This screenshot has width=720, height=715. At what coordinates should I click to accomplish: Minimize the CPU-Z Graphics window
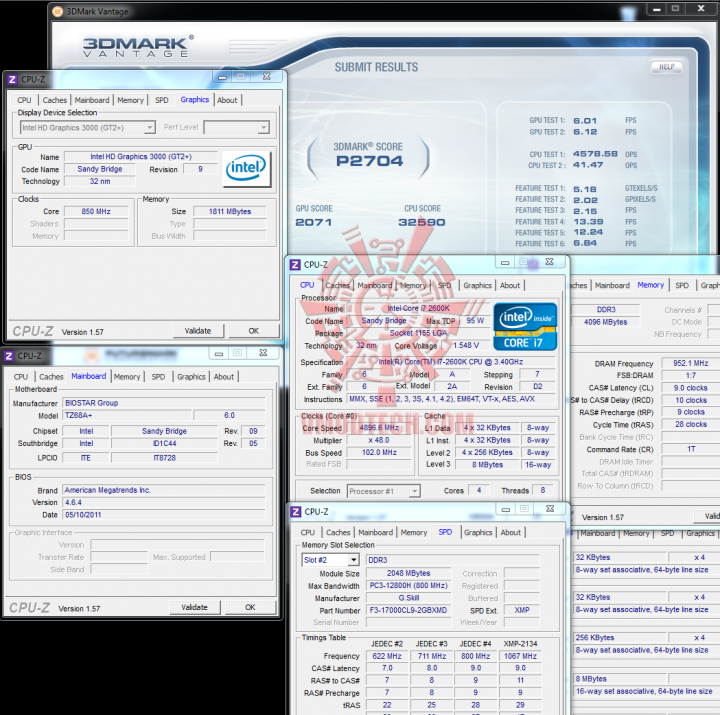(222, 77)
